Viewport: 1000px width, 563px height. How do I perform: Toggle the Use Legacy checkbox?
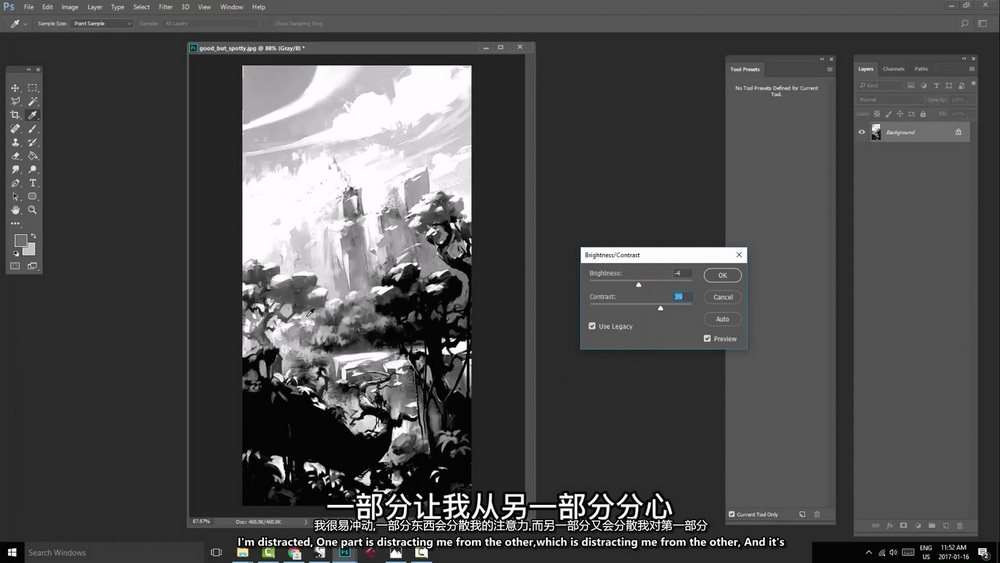(x=592, y=326)
